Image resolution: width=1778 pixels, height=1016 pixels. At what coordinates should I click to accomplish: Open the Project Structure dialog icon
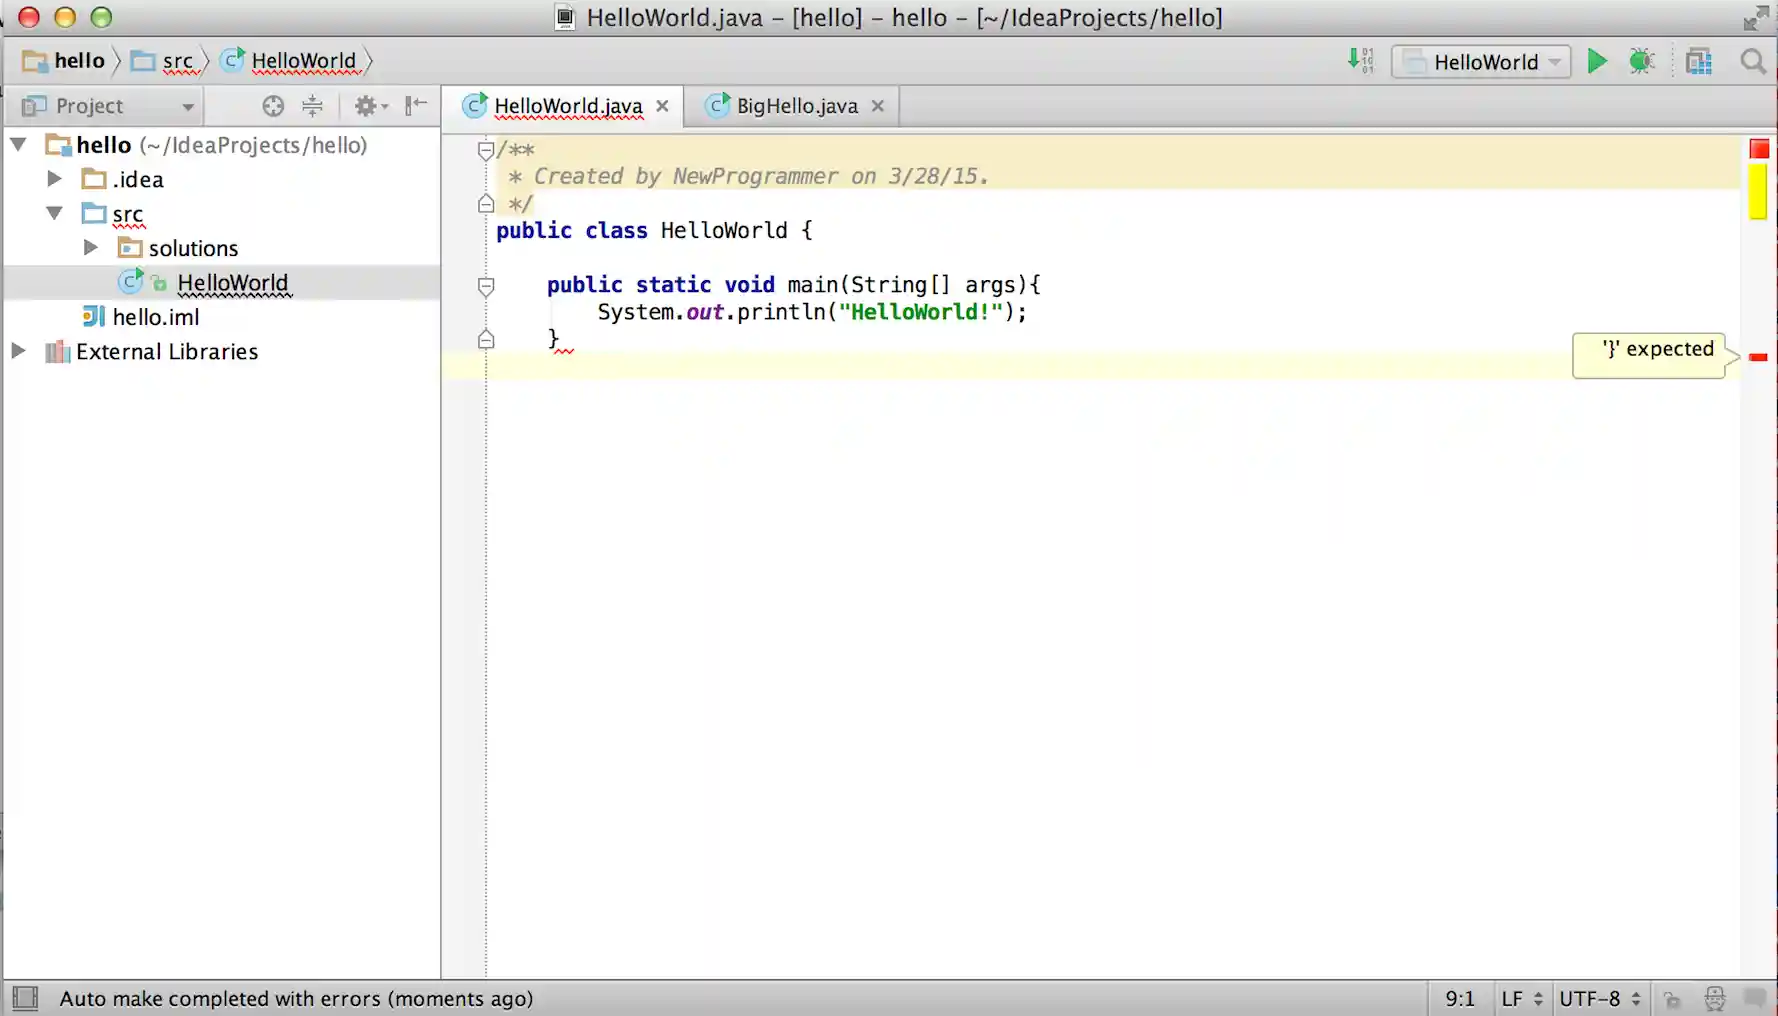[1698, 62]
